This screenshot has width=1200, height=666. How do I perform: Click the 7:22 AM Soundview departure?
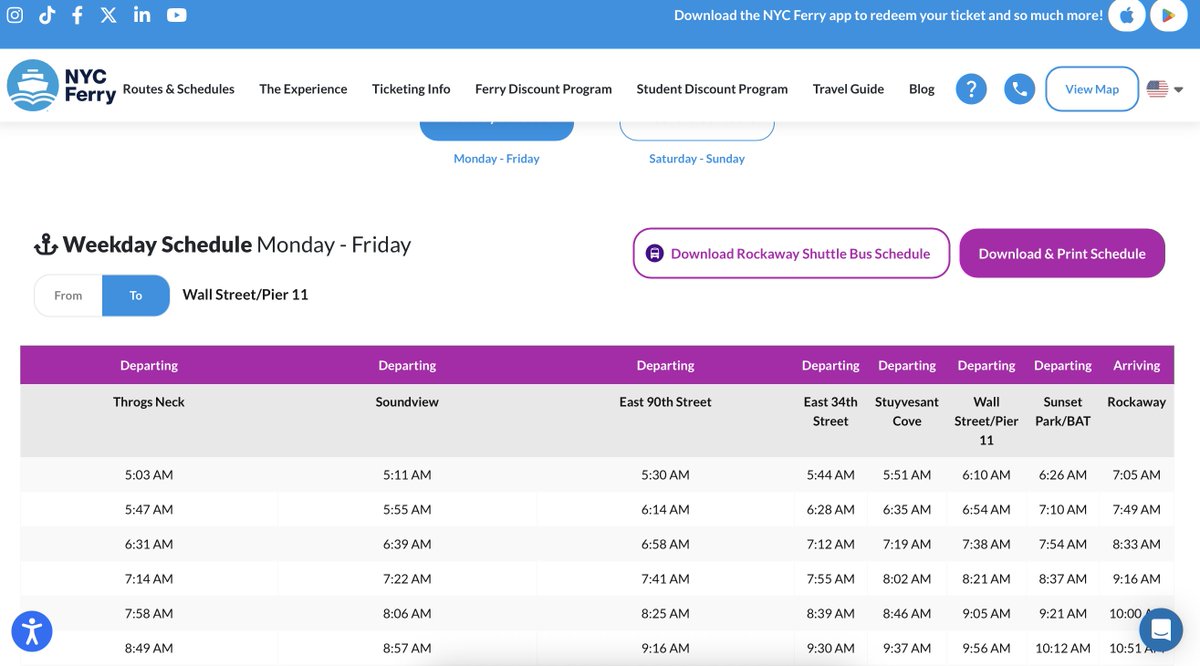[x=407, y=578]
